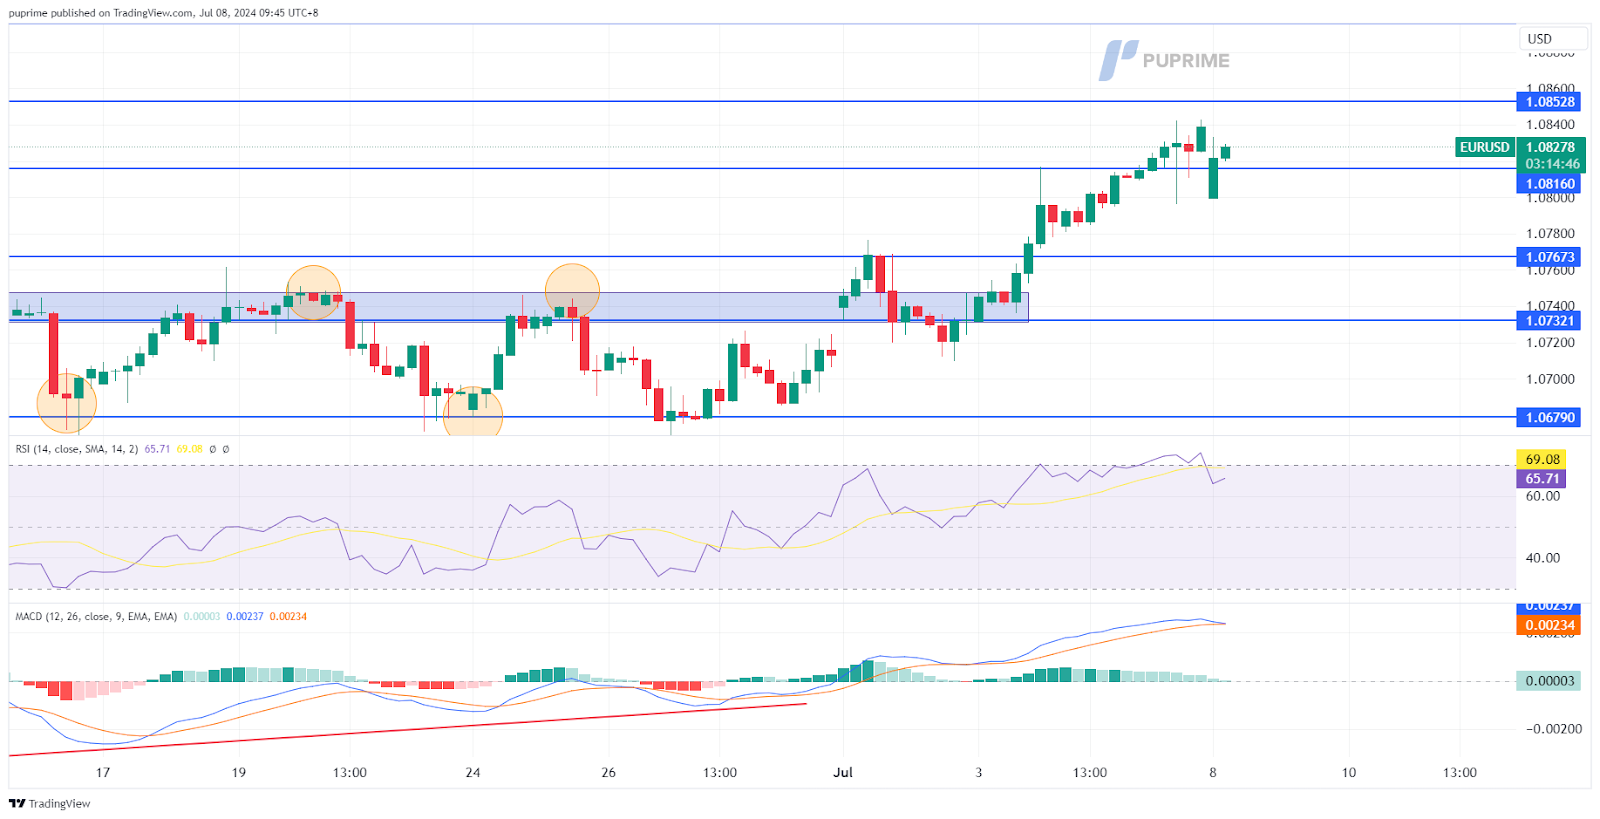Click the orange 0.00234 MACD axis label

point(1549,626)
